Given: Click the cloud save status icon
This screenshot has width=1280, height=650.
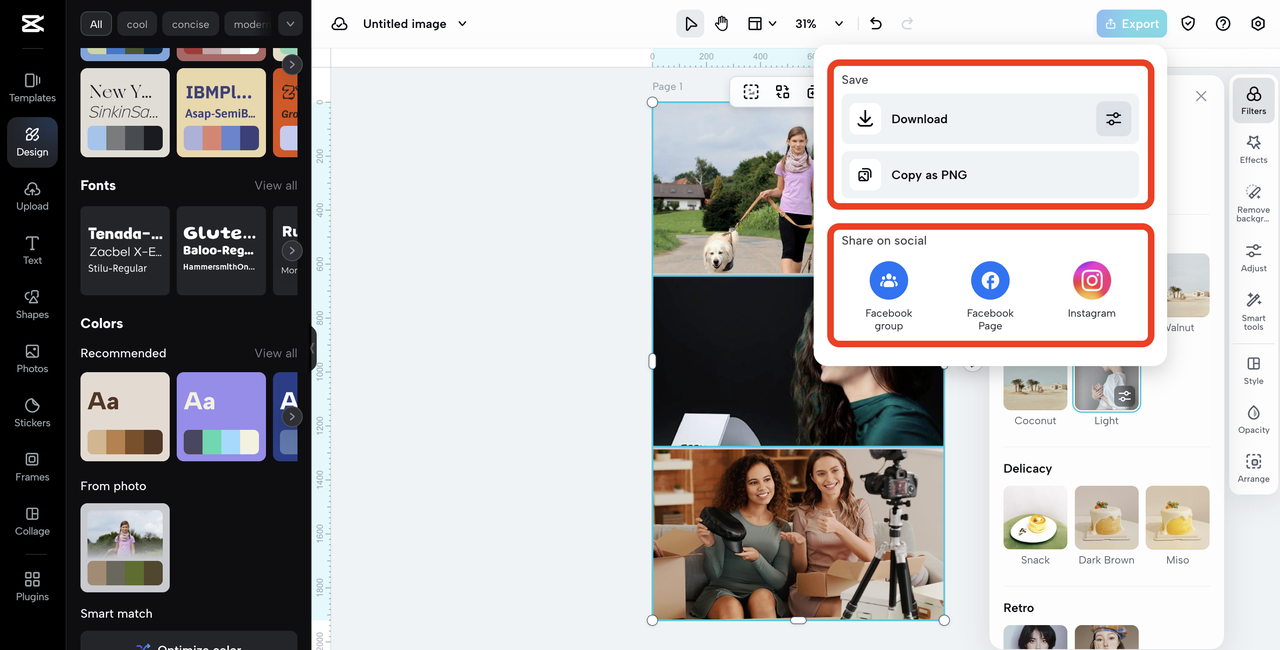Looking at the screenshot, I should [x=340, y=24].
